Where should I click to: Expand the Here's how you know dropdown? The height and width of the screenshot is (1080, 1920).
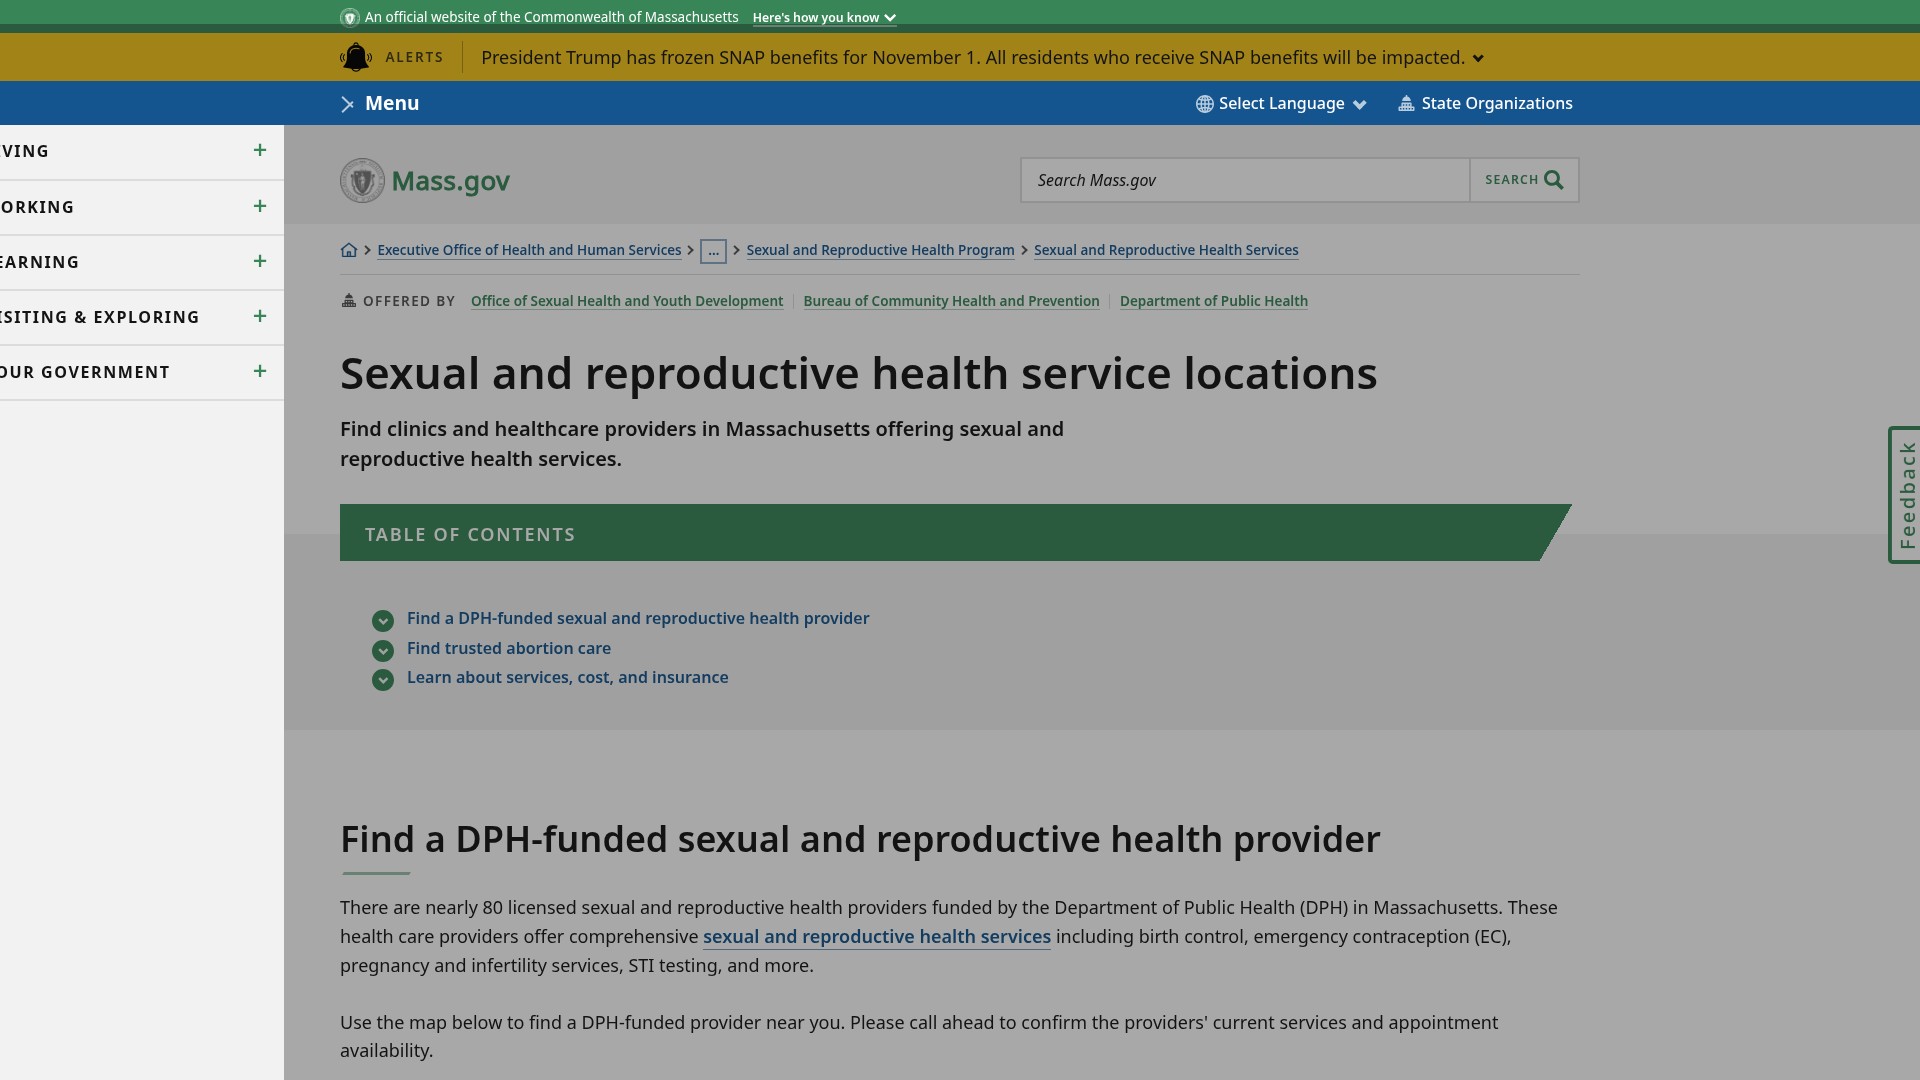pyautogui.click(x=824, y=18)
